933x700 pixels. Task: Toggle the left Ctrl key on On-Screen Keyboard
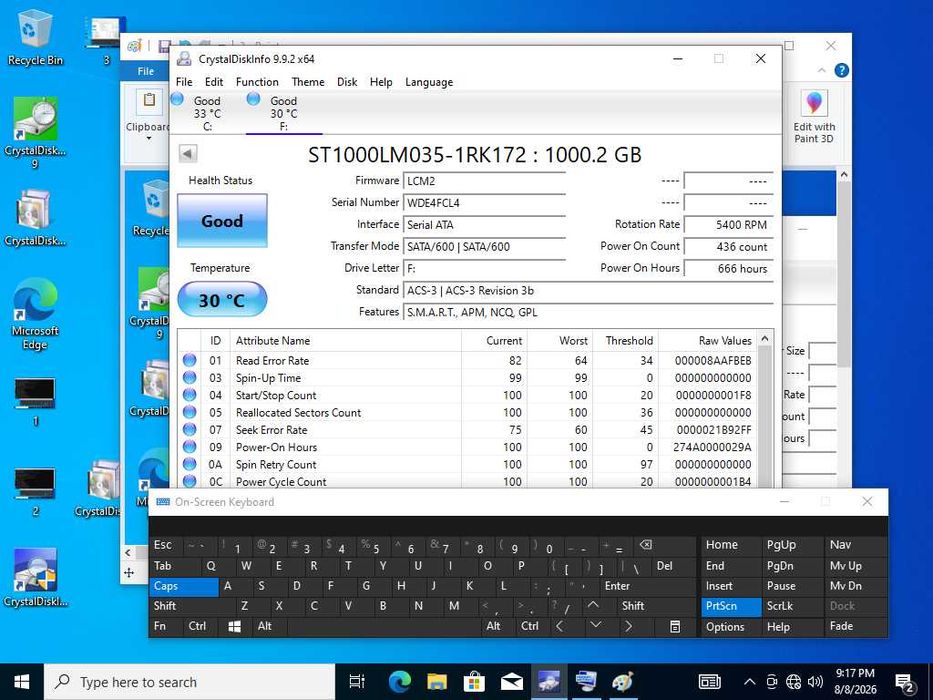pos(201,626)
